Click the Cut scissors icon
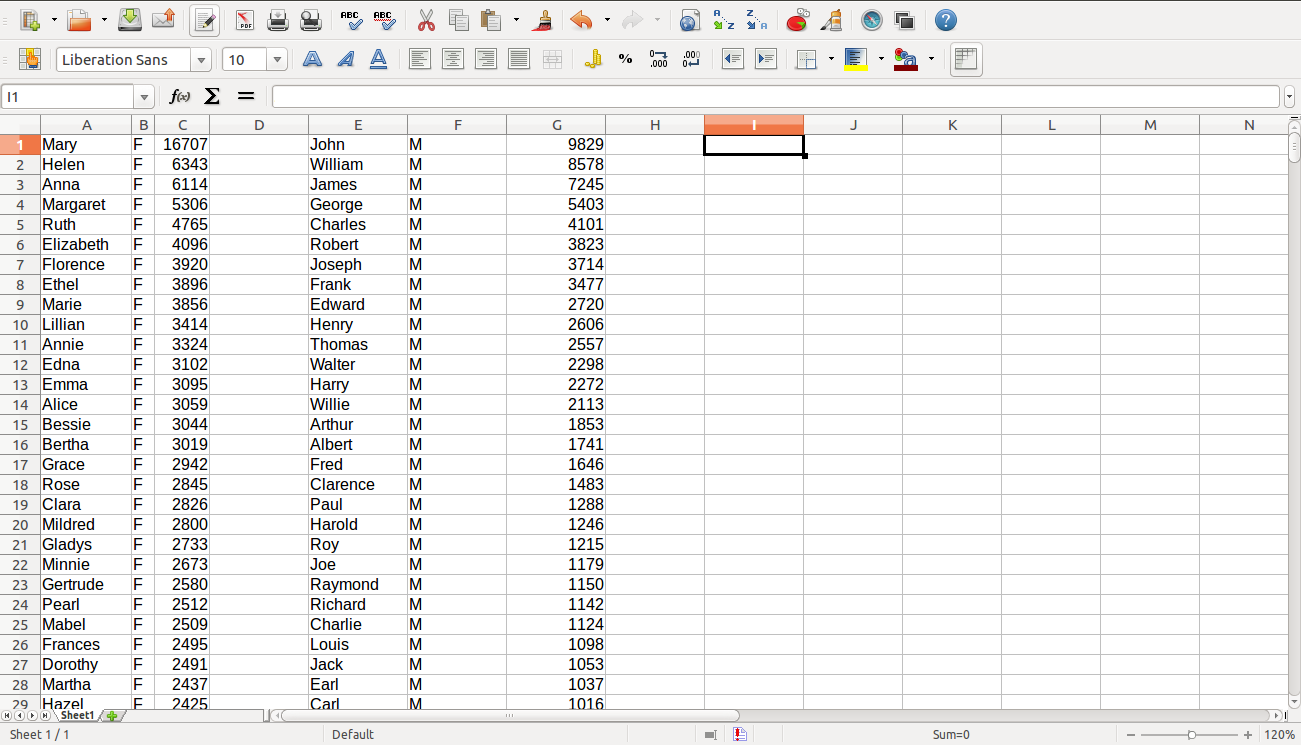Screen dimensions: 1301x745 (x=426, y=20)
